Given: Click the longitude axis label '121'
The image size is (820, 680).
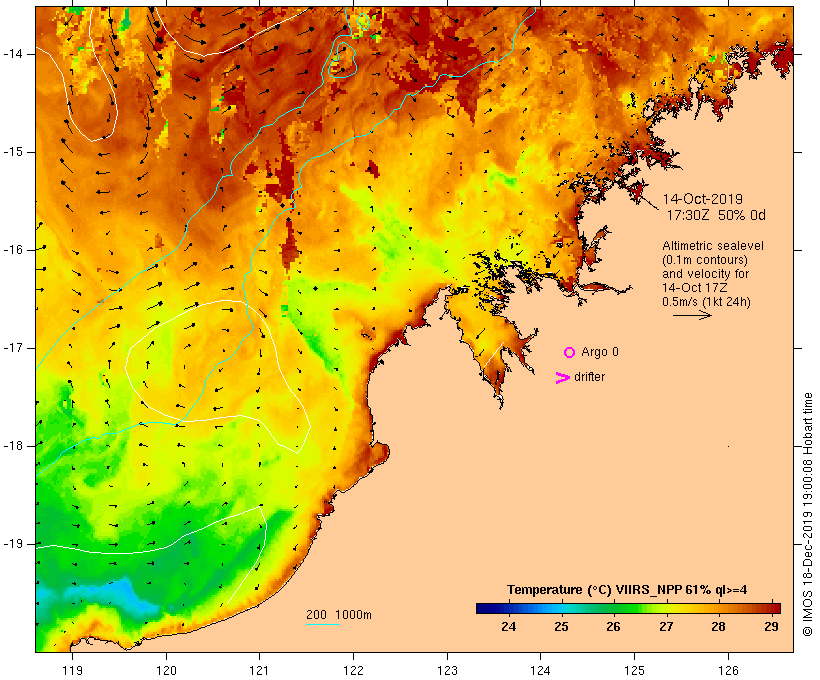Looking at the screenshot, I should tap(259, 670).
